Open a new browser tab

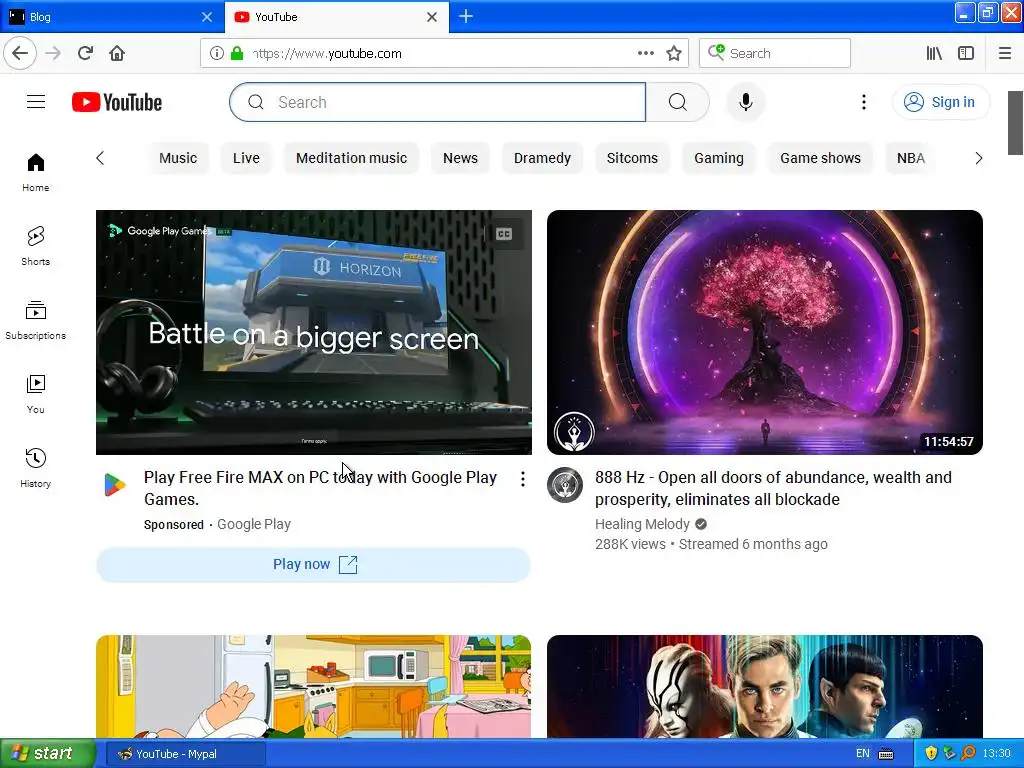[x=466, y=16]
